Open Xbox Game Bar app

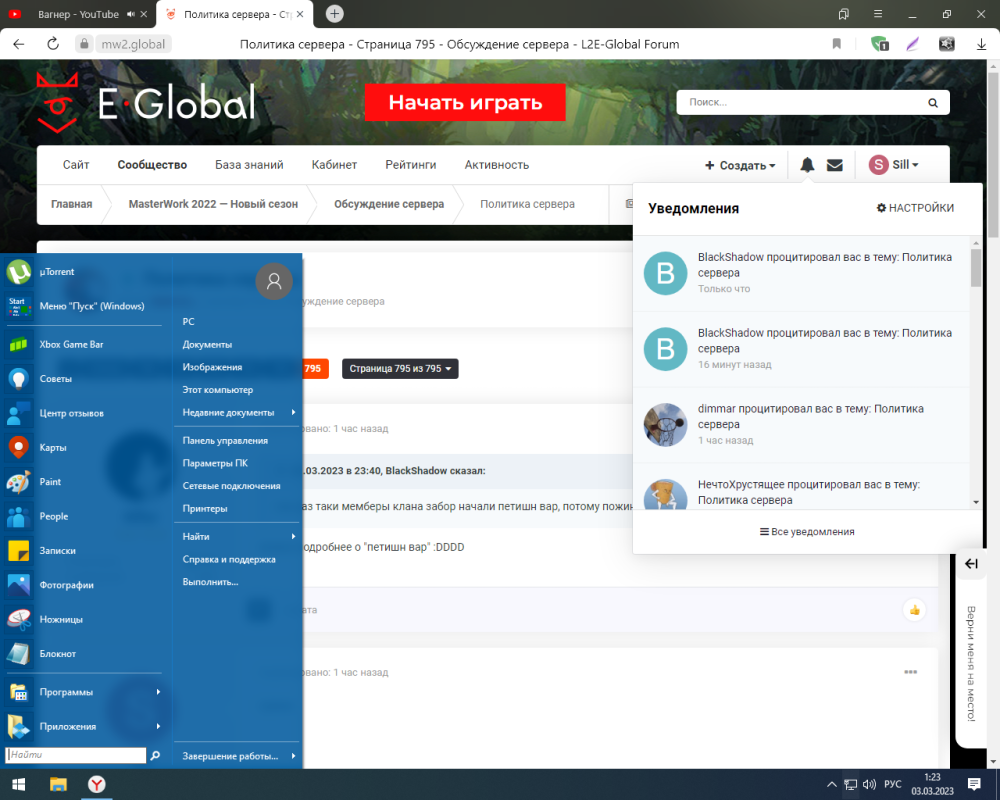71,344
